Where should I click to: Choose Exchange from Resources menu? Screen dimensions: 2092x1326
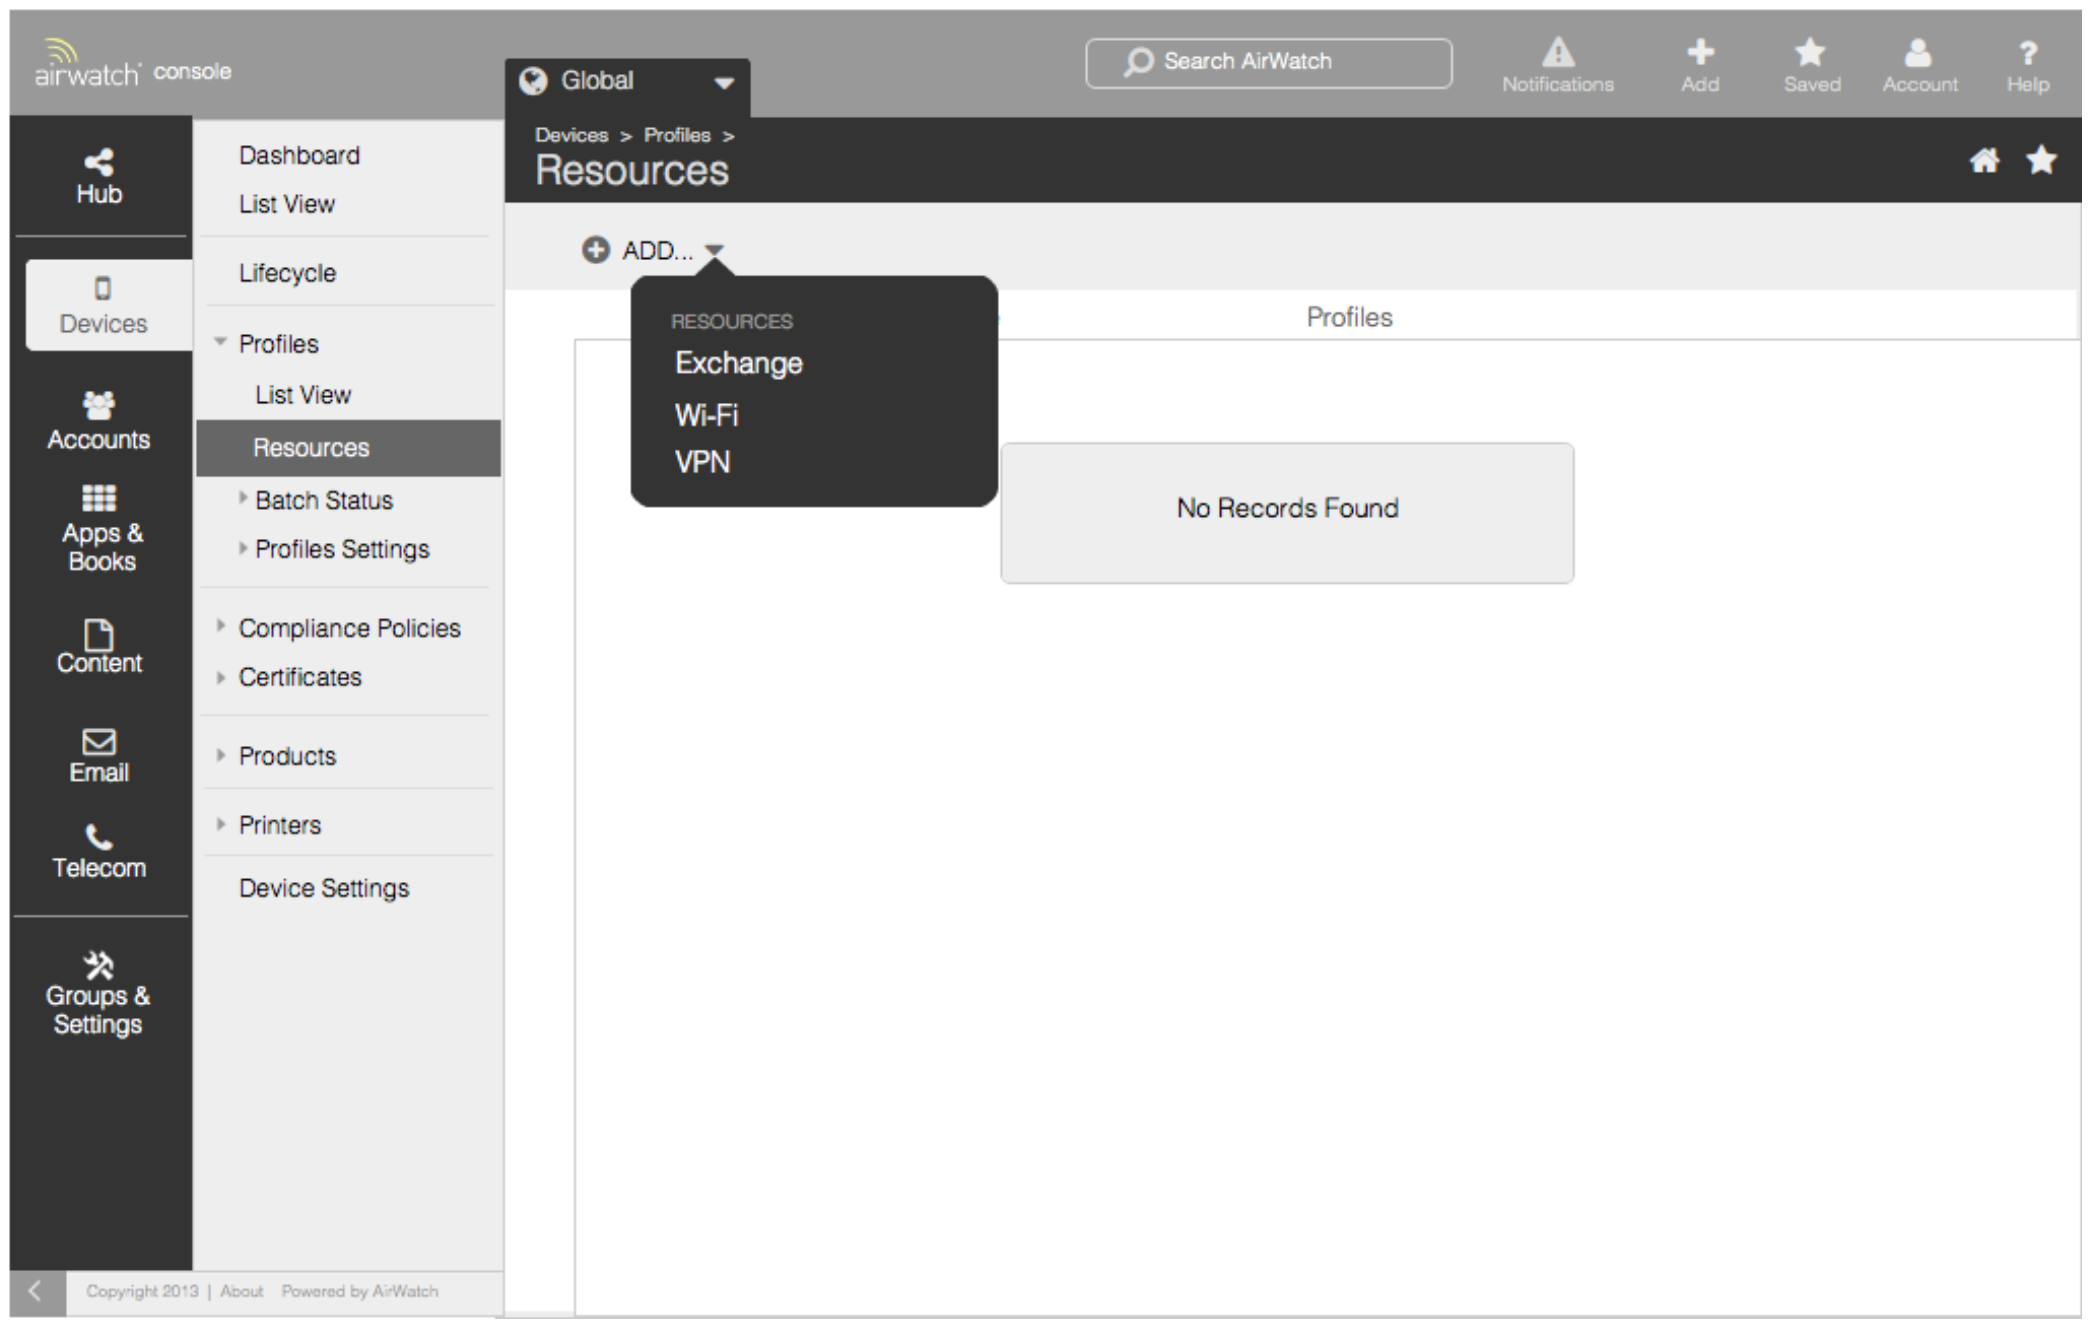[739, 363]
